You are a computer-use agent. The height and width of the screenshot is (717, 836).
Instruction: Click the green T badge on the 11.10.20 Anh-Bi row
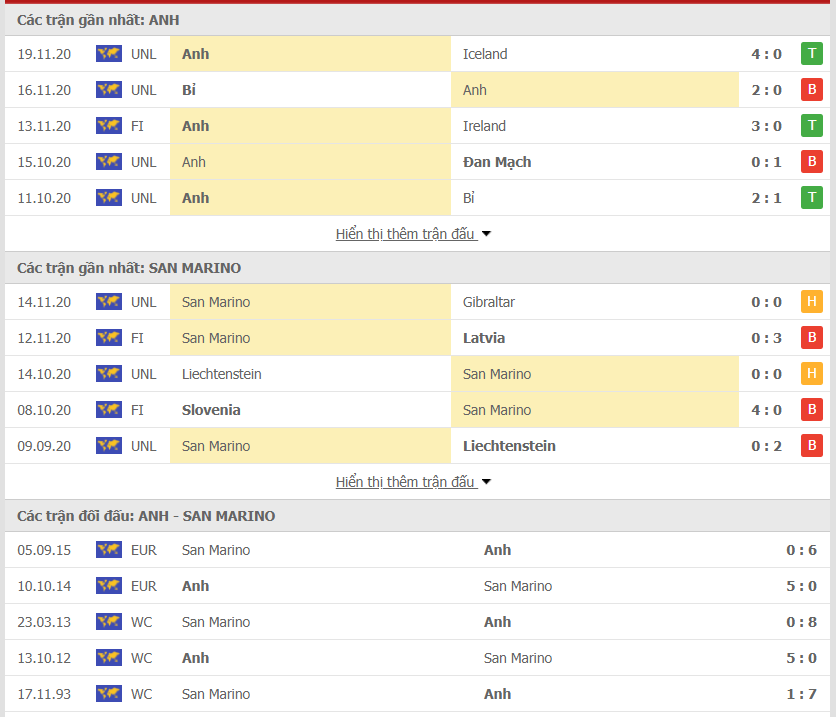pos(811,198)
